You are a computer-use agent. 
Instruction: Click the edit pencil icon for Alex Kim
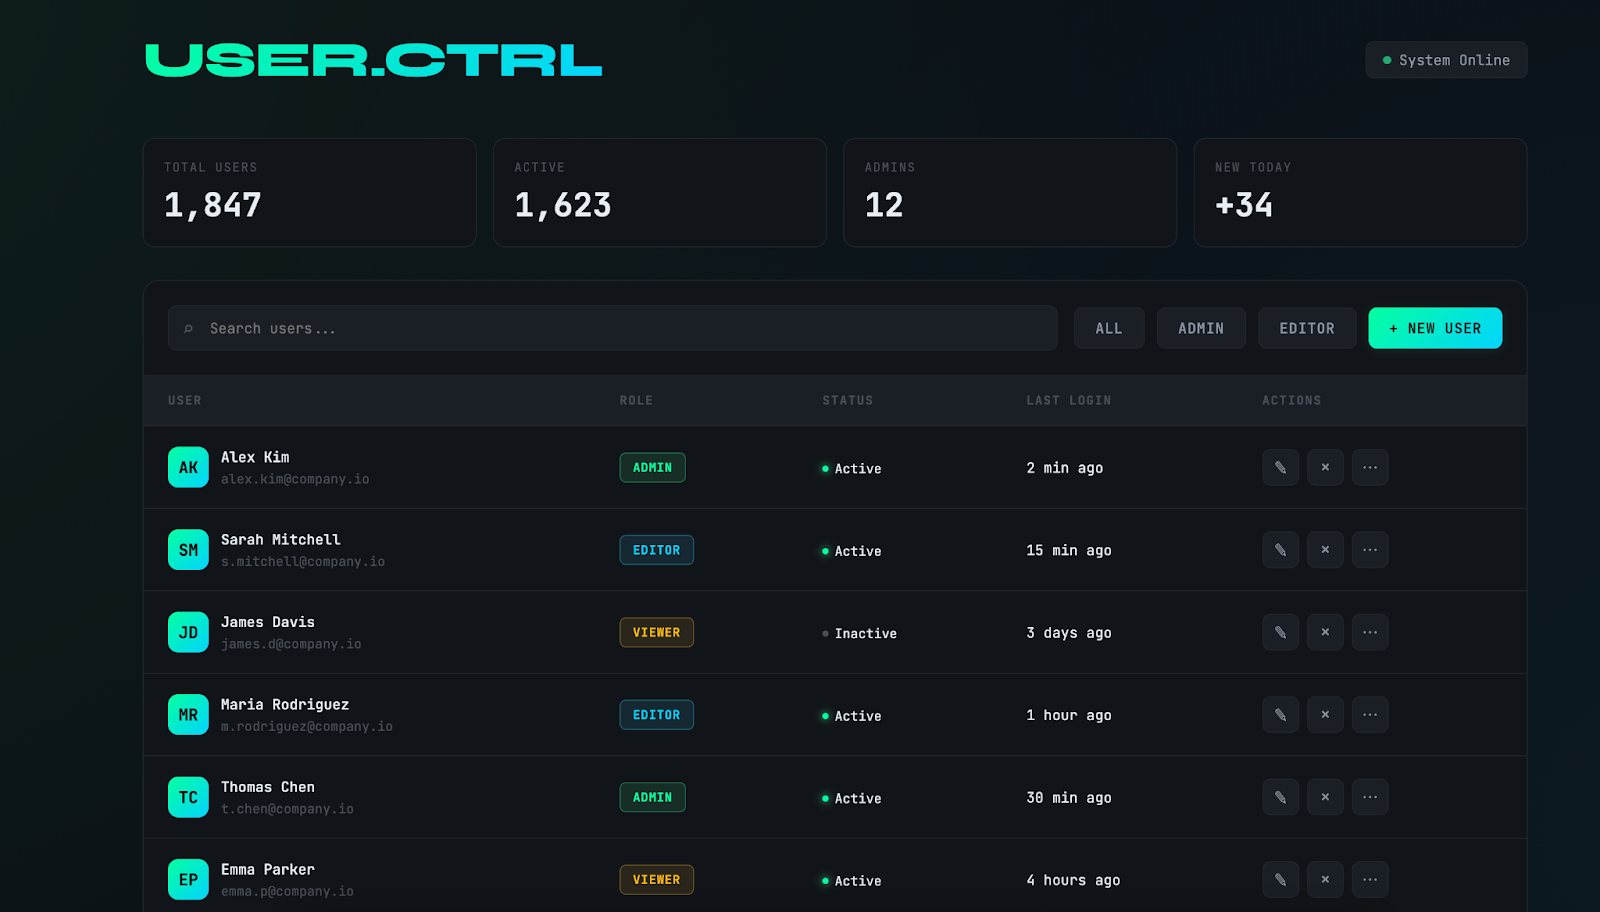1280,467
